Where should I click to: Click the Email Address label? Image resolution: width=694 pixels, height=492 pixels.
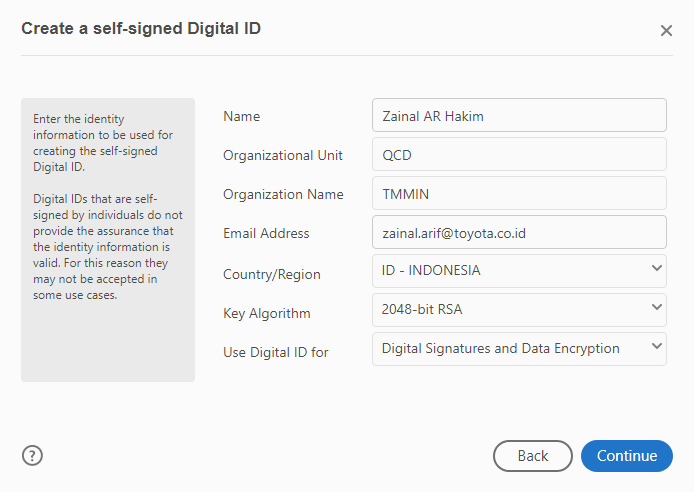[266, 233]
